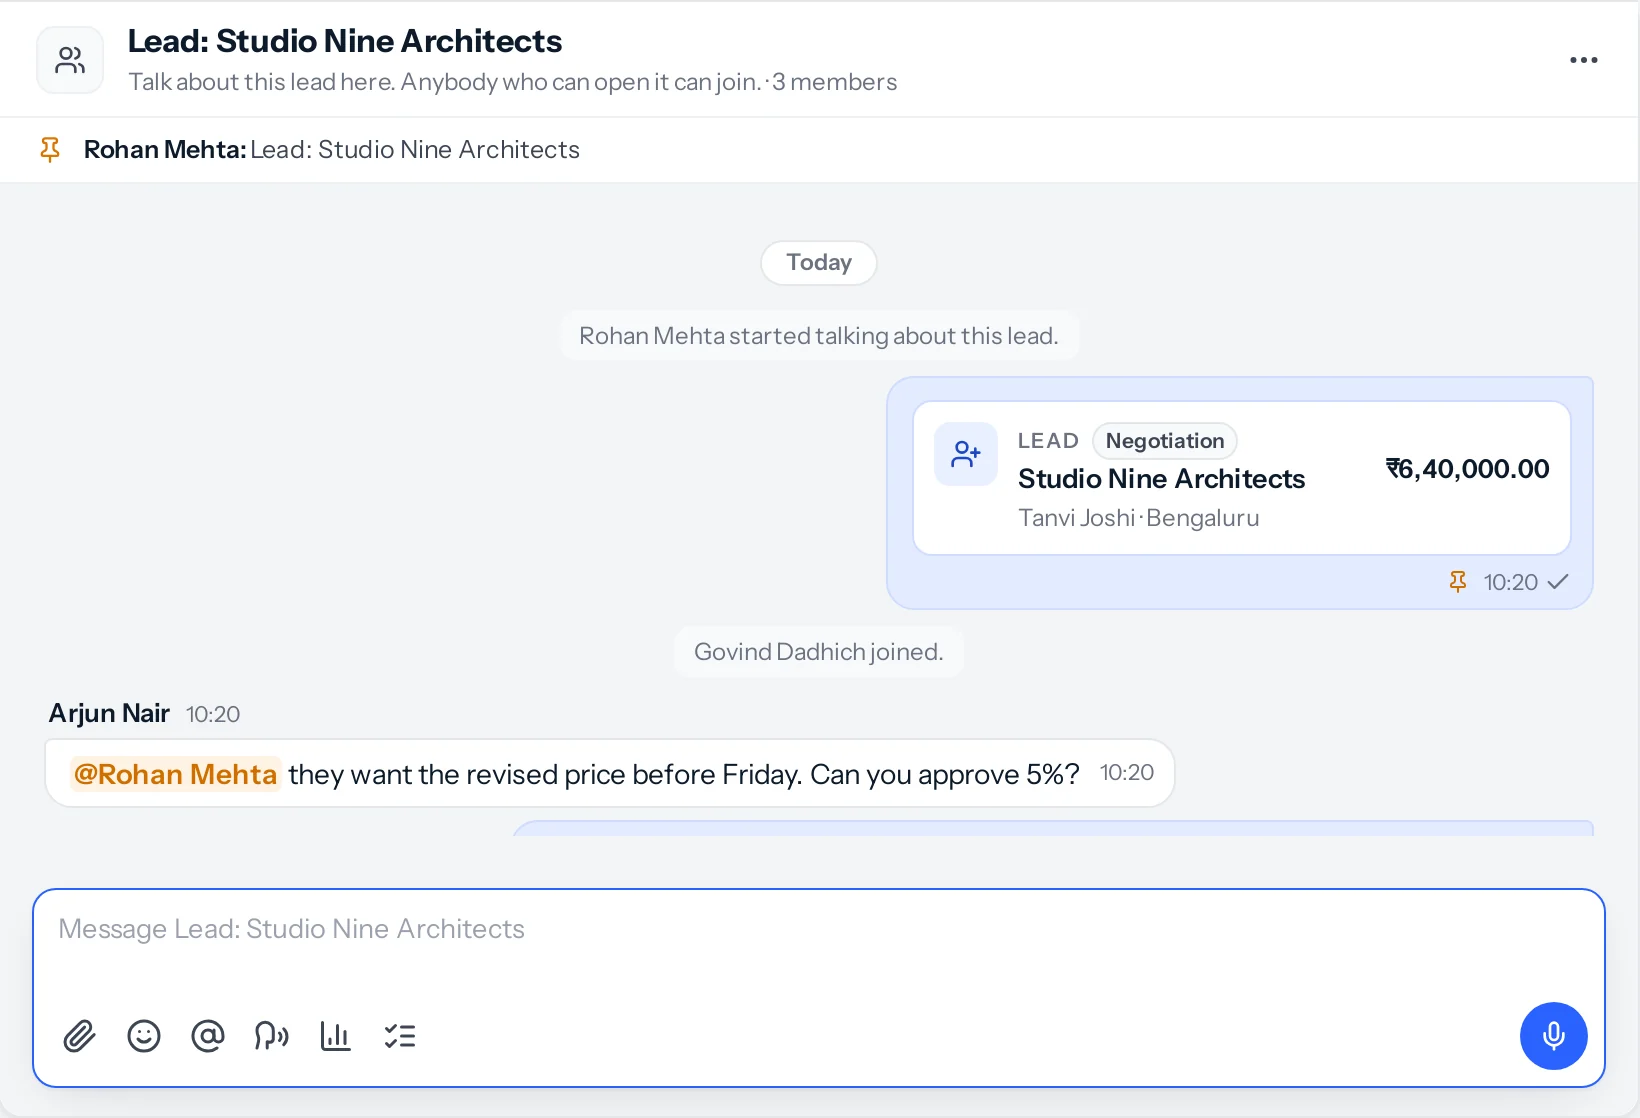The height and width of the screenshot is (1118, 1640).
Task: Click the Govind Dadhich joined notice
Action: click(x=819, y=652)
